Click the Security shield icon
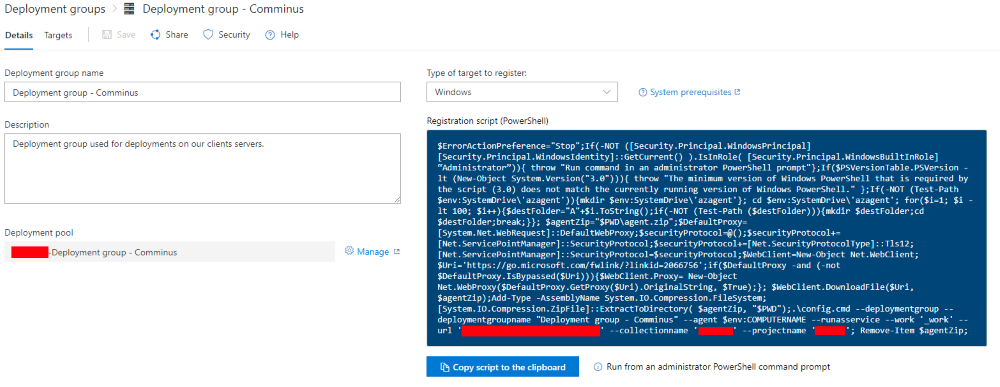Image resolution: width=1000 pixels, height=387 pixels. tap(208, 35)
